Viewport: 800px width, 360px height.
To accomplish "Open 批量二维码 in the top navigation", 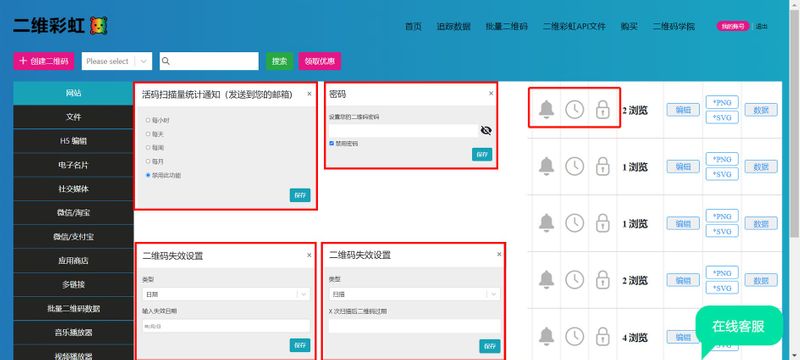I will pos(507,27).
